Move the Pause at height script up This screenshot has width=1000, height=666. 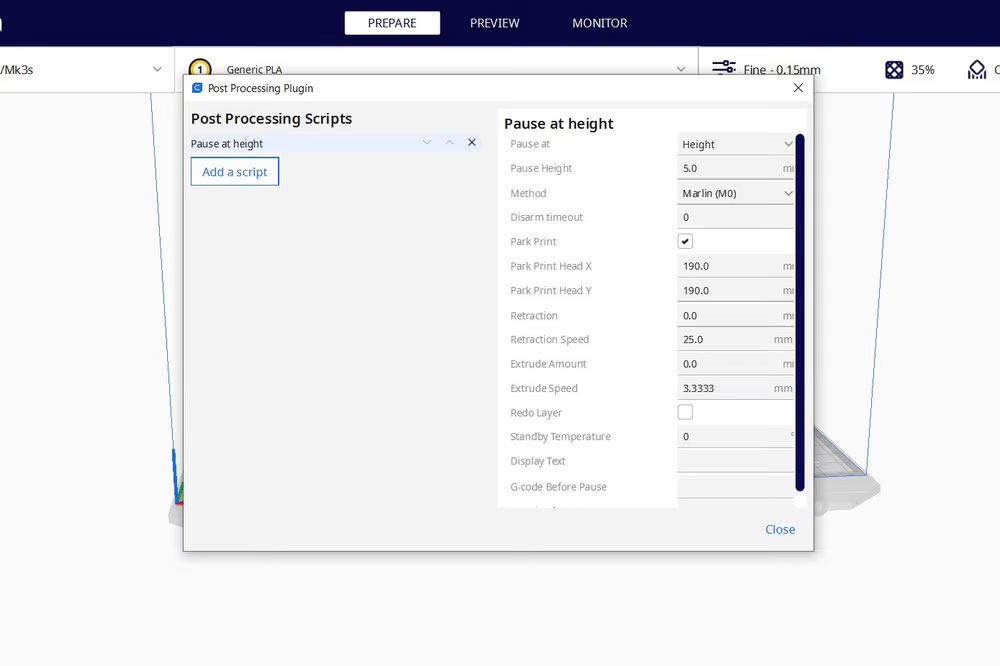[450, 143]
